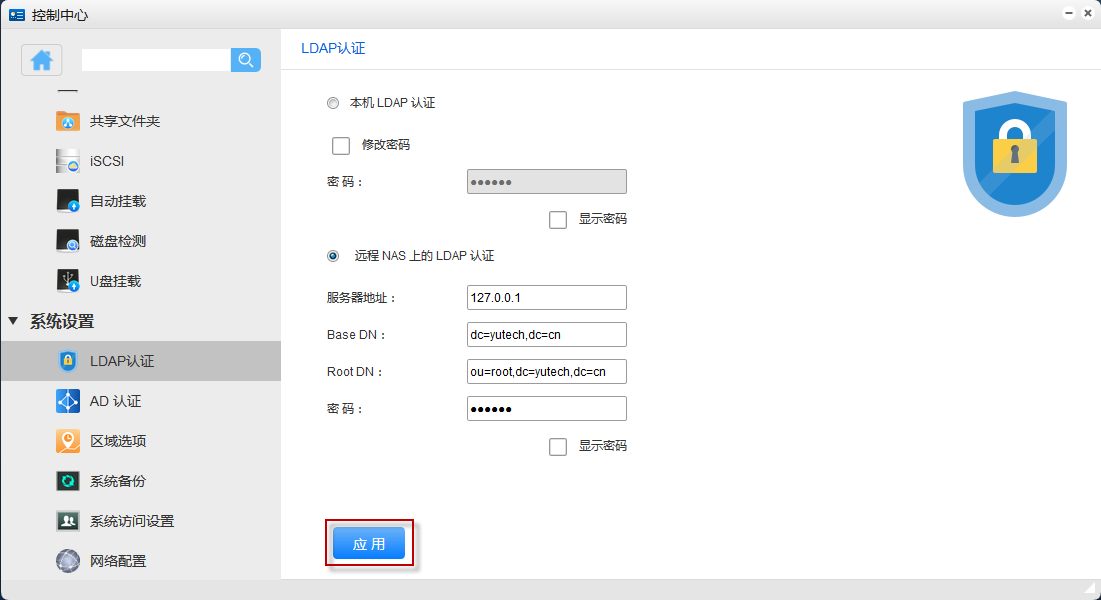Image resolution: width=1101 pixels, height=600 pixels.
Task: Select remote NAS LDAP authentication radio
Action: click(x=333, y=256)
